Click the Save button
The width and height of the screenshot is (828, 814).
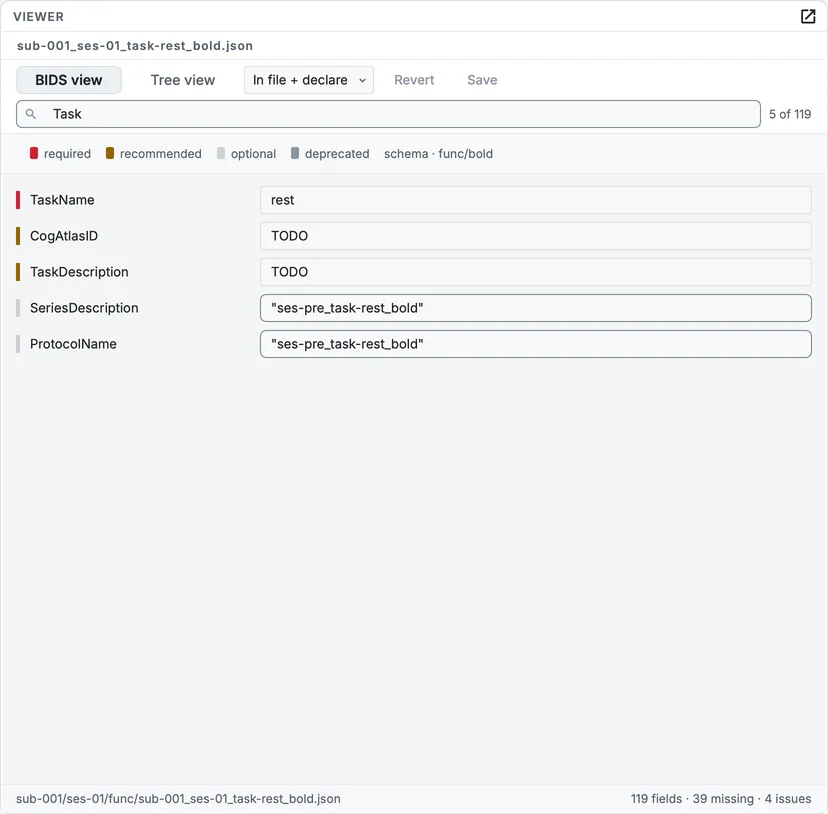coord(482,80)
